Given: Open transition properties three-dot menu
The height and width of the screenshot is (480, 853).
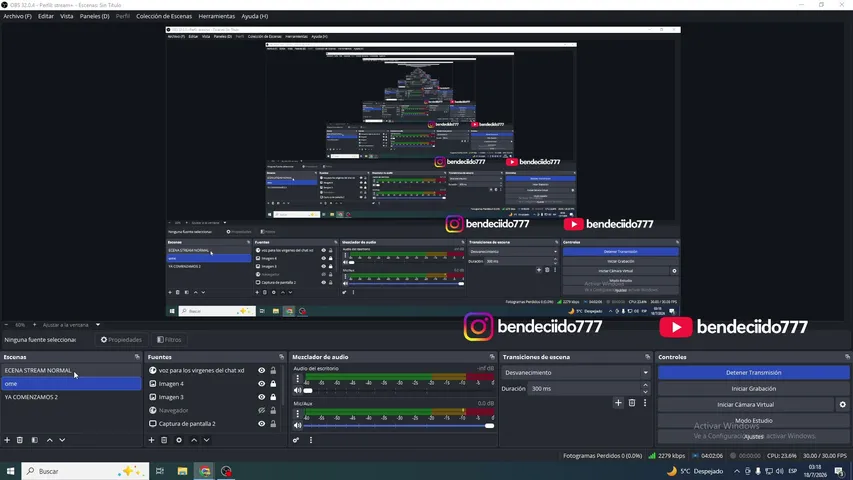Looking at the screenshot, I should click(645, 403).
